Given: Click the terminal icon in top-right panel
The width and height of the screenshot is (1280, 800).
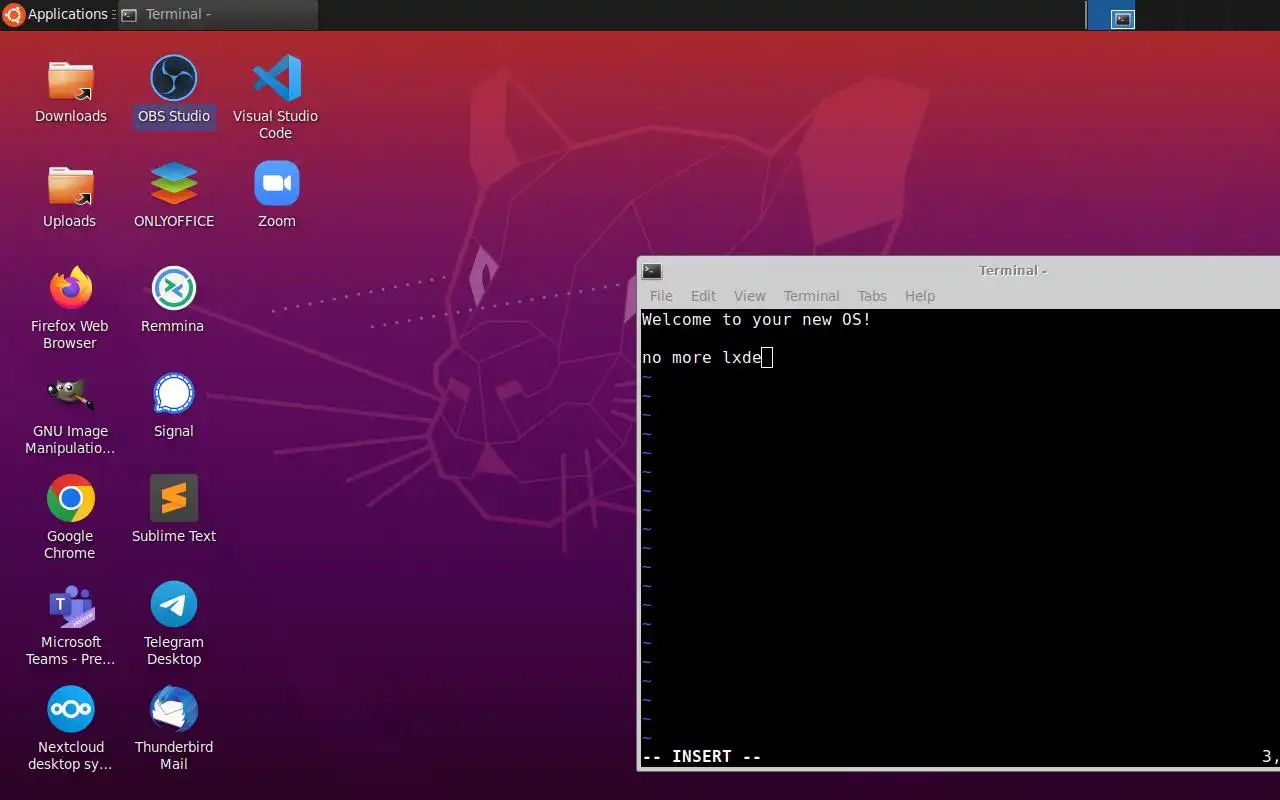Looking at the screenshot, I should [1123, 18].
